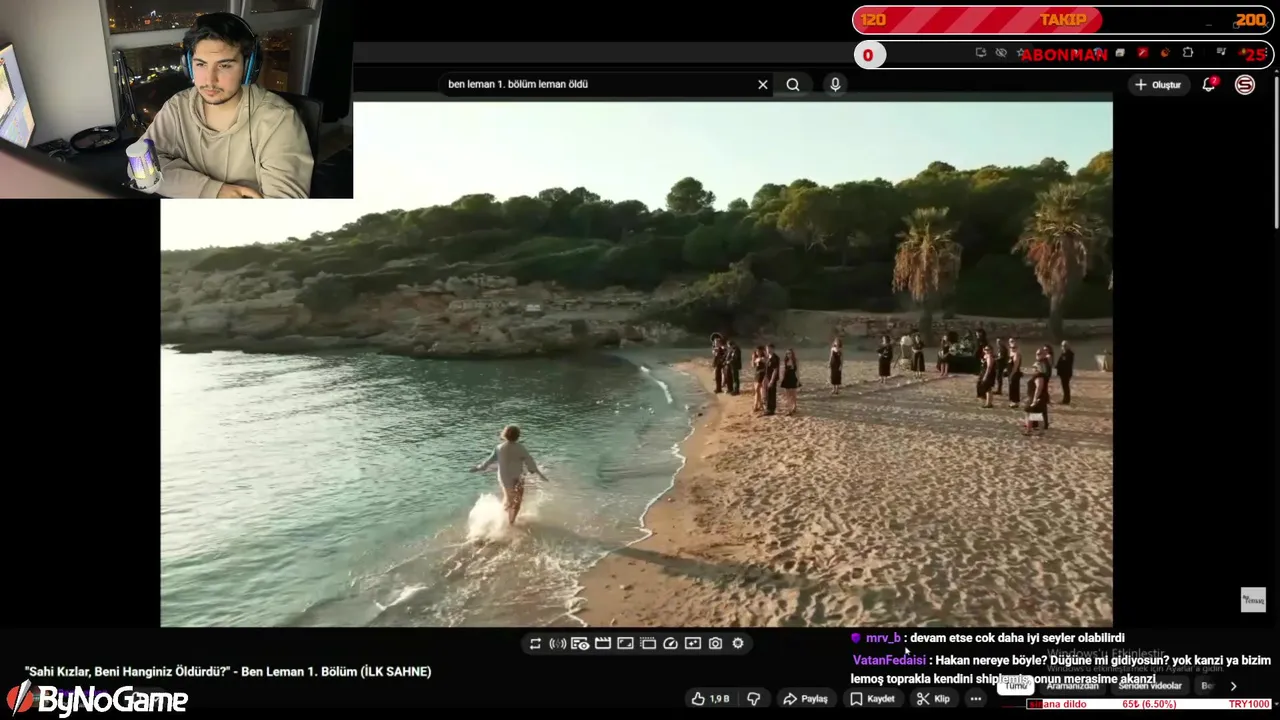The image size is (1280, 720).
Task: Open the enhancer settings gear
Action: pos(738,644)
